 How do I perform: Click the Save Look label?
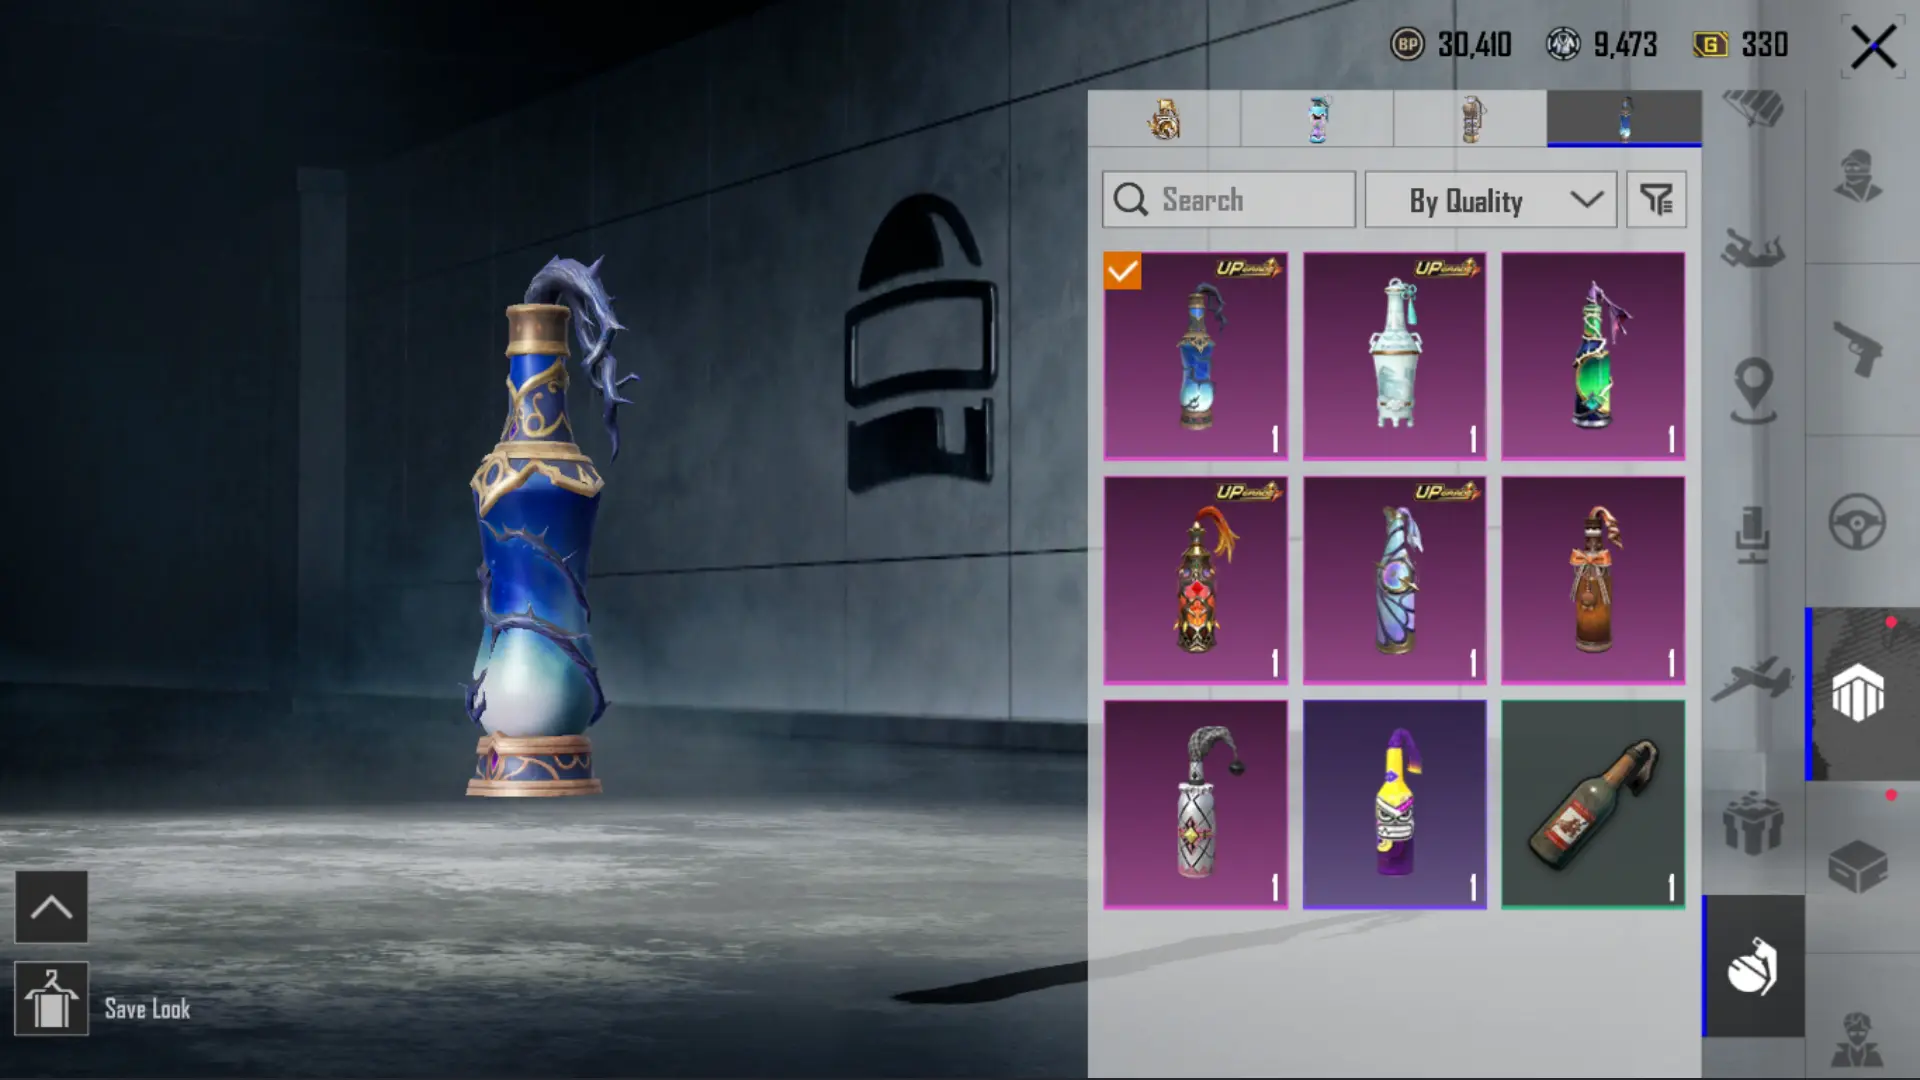[147, 1009]
